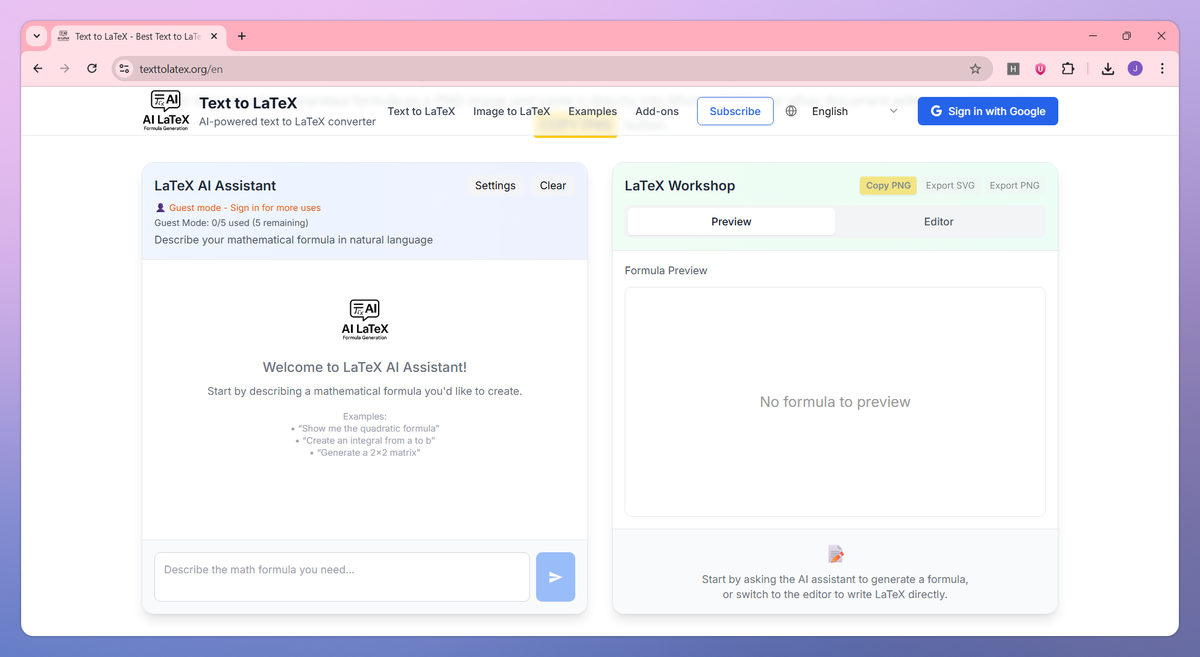This screenshot has width=1200, height=657.
Task: Click 'No formula to preview' text
Action: (835, 402)
